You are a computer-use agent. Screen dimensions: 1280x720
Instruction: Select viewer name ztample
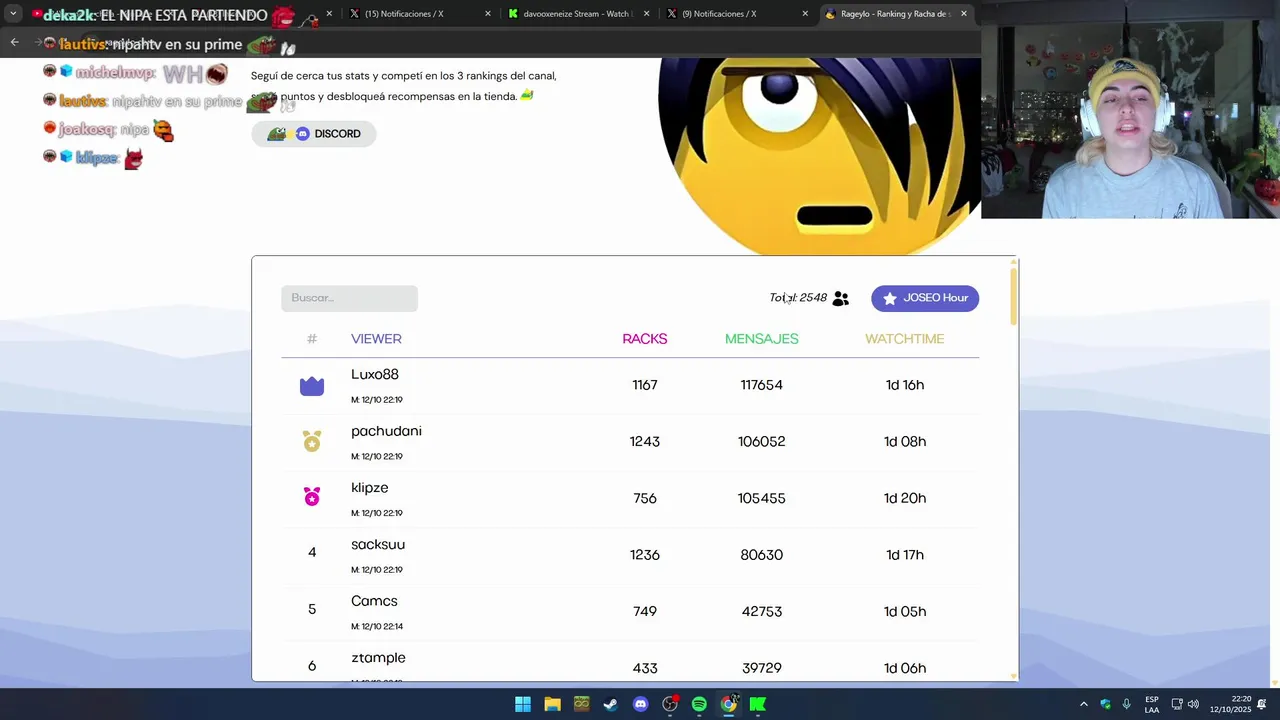click(x=378, y=658)
